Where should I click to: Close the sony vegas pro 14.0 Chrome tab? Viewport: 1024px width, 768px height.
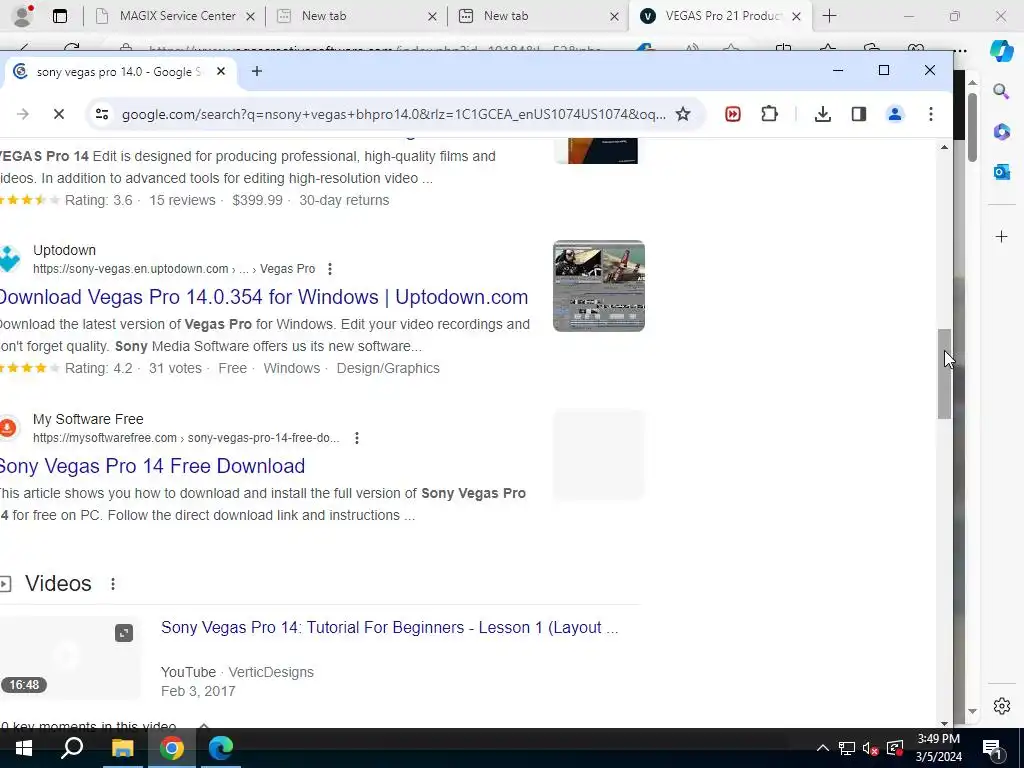[x=221, y=71]
